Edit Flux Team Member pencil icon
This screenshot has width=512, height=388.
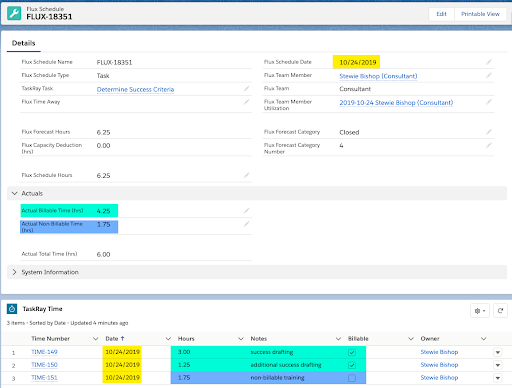489,75
